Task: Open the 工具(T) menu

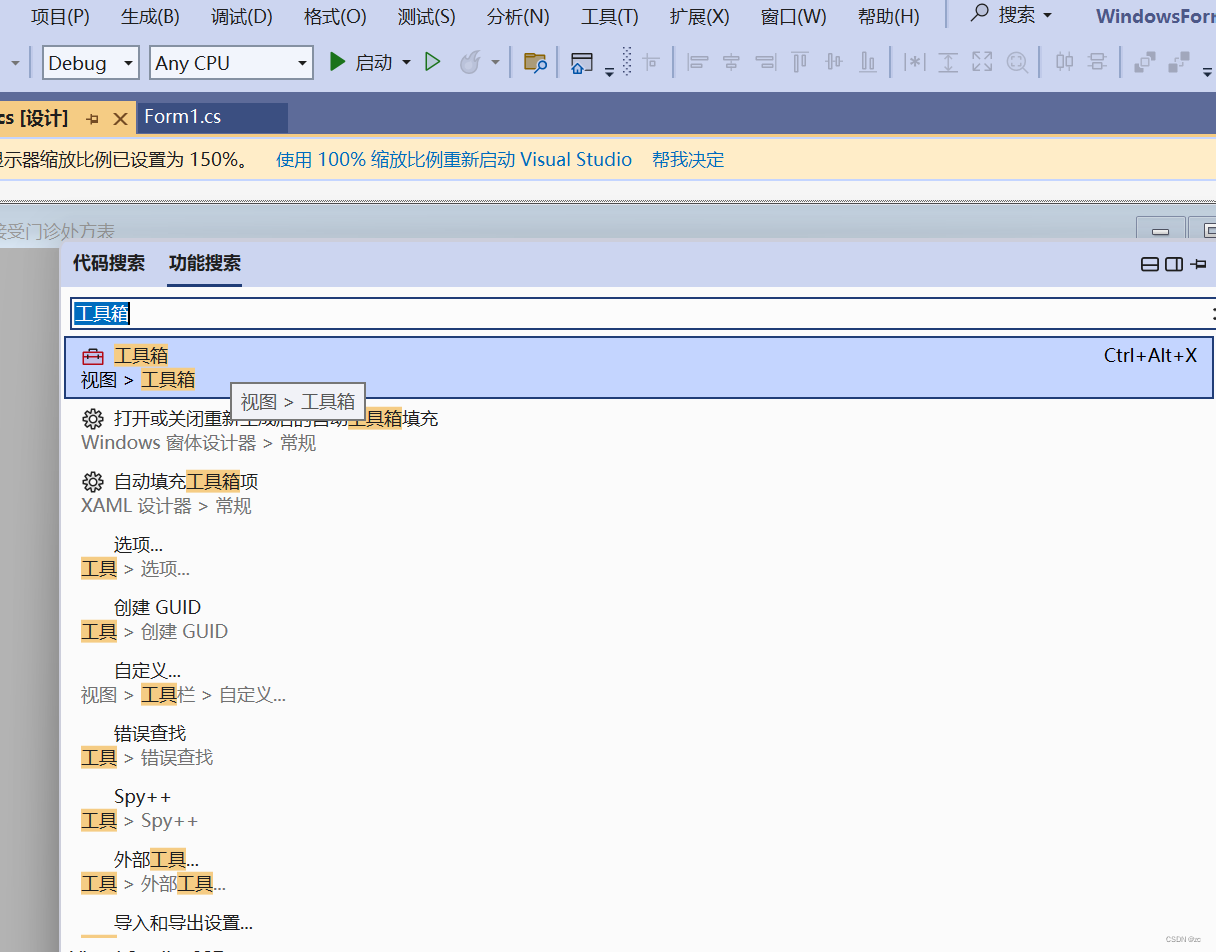Action: tap(609, 16)
